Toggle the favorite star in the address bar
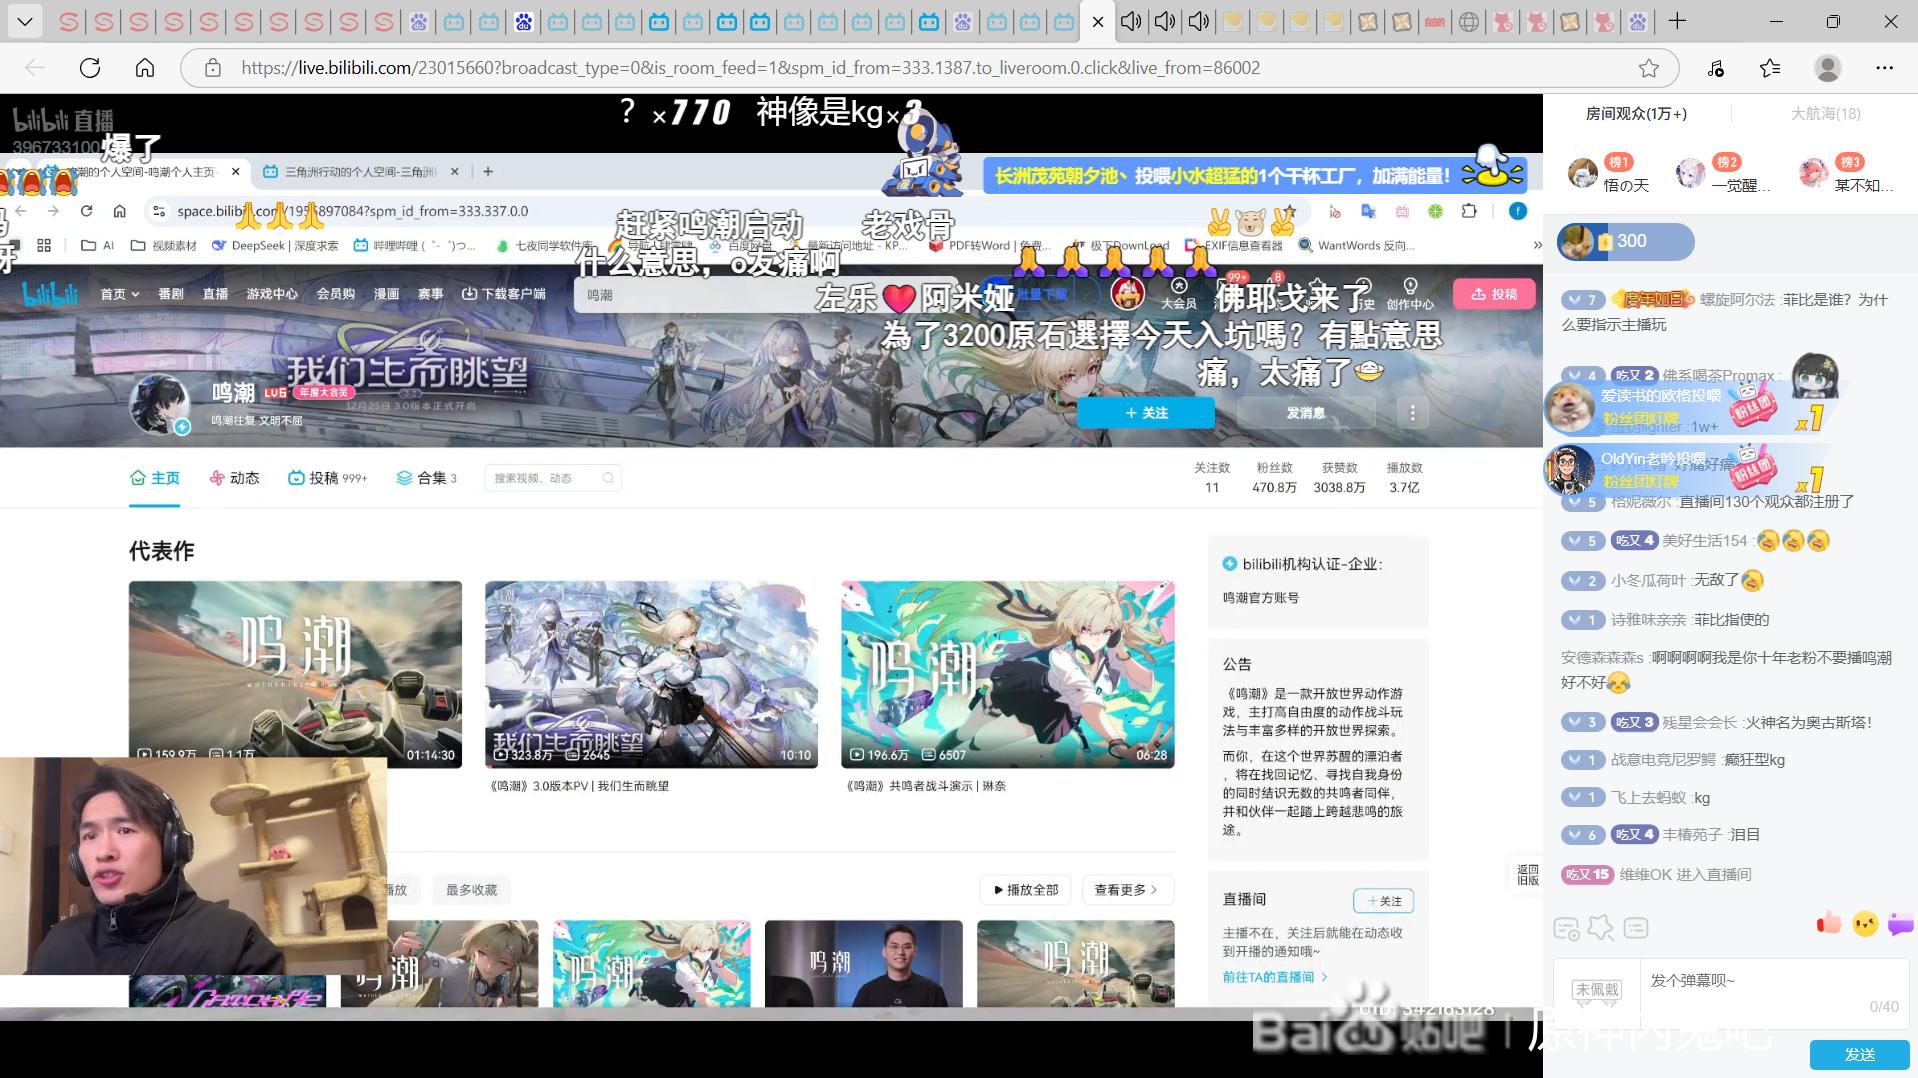This screenshot has width=1918, height=1078. pyautogui.click(x=1649, y=68)
